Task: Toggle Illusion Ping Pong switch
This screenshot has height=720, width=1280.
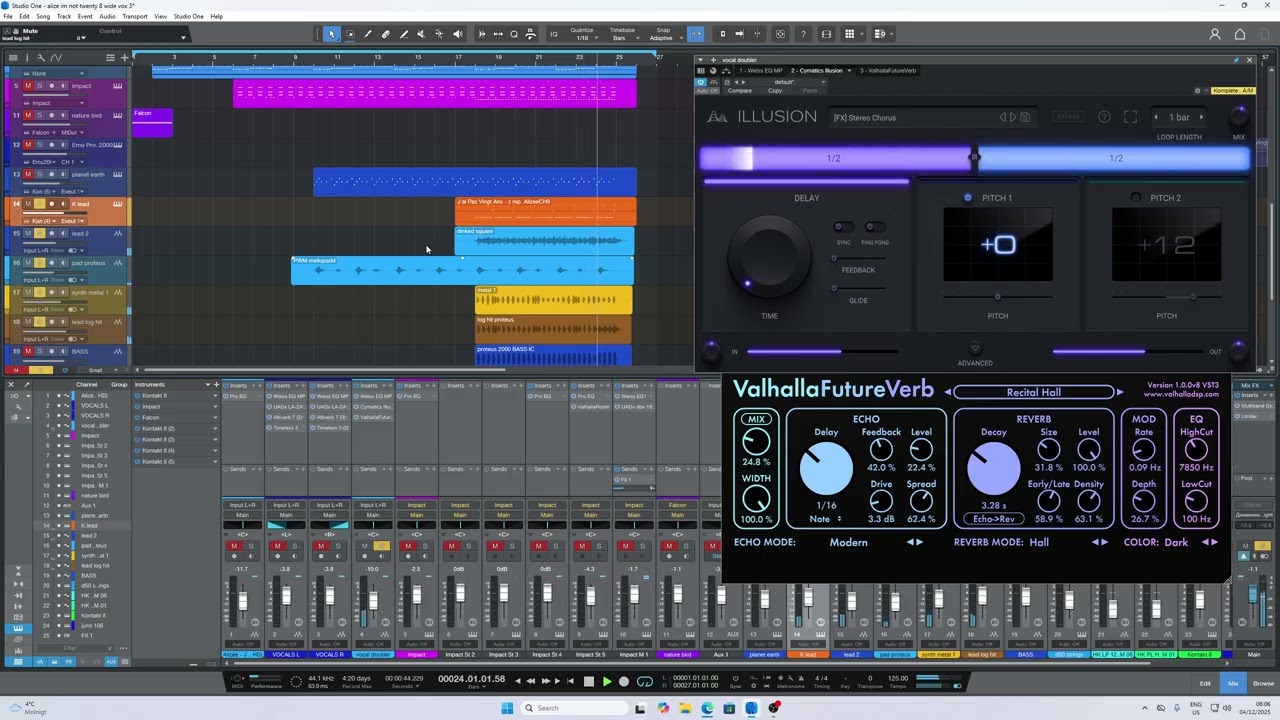Action: click(875, 227)
